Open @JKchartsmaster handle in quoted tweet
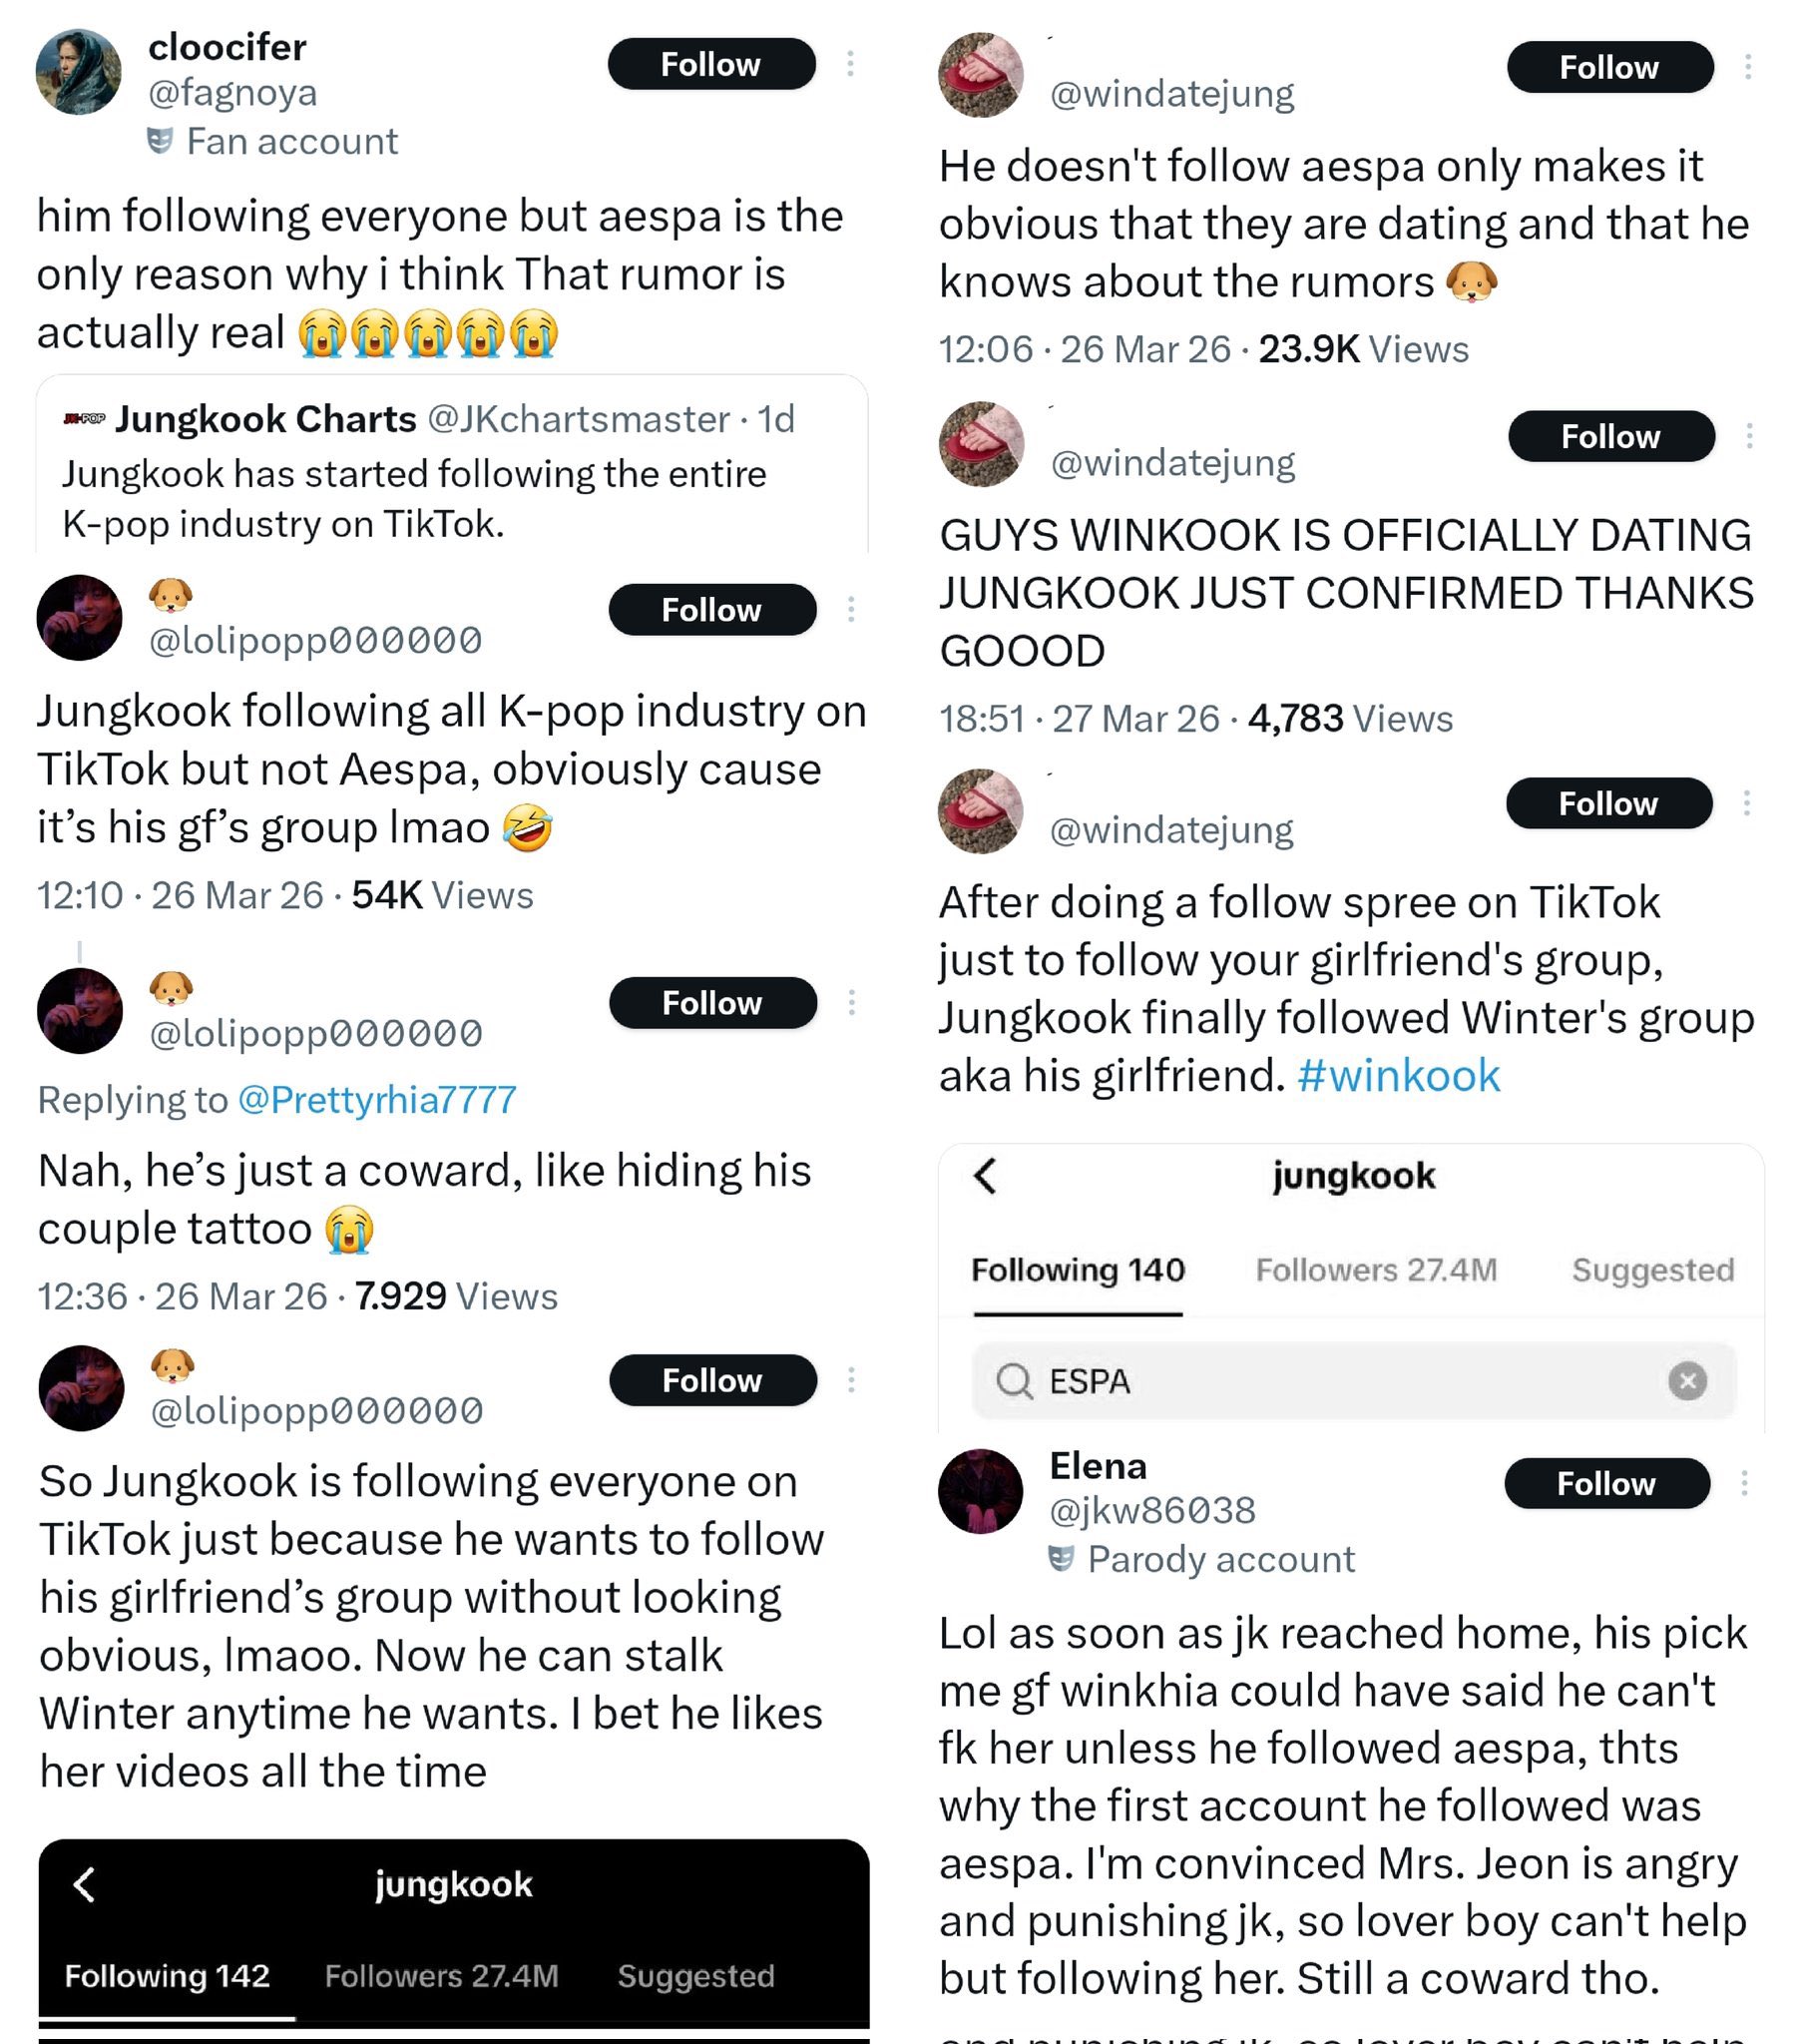1799x2044 pixels. click(578, 419)
